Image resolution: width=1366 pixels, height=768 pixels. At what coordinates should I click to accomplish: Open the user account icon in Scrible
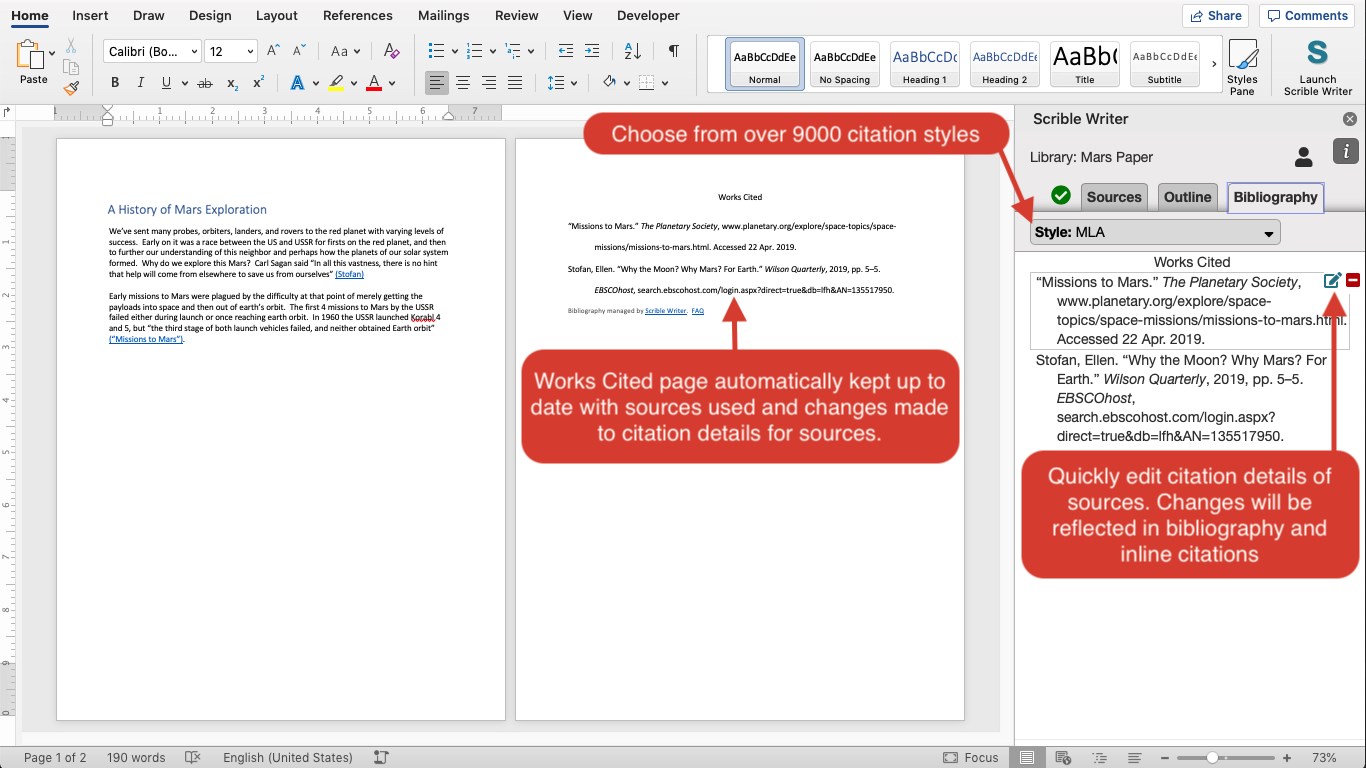tap(1303, 157)
